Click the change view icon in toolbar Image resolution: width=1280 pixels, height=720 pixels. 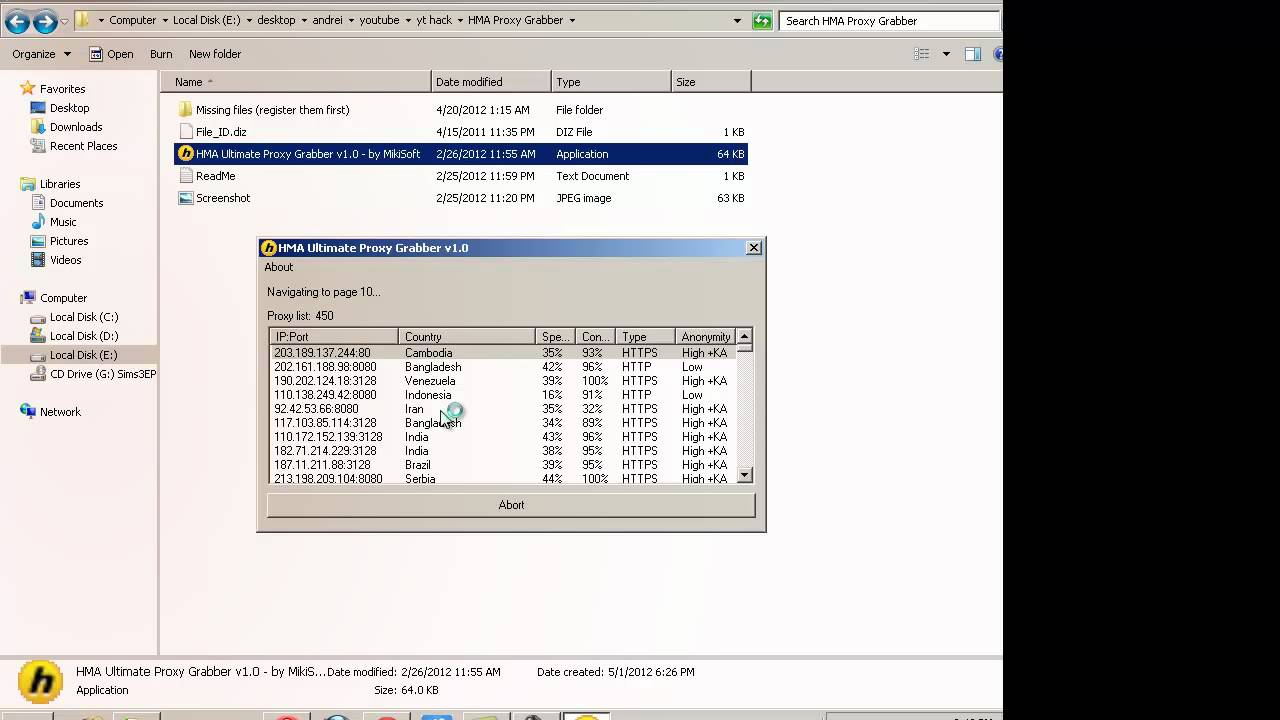pyautogui.click(x=922, y=54)
